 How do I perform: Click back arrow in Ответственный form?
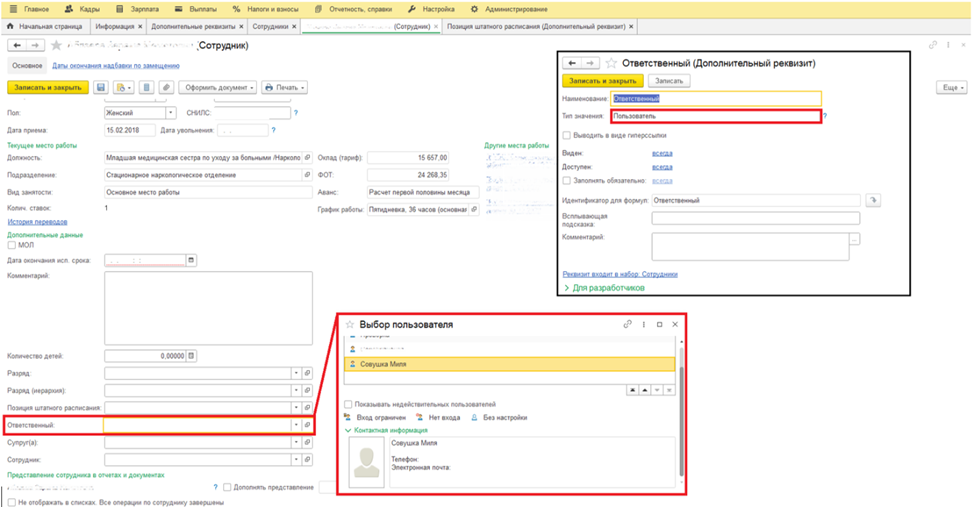[x=572, y=63]
